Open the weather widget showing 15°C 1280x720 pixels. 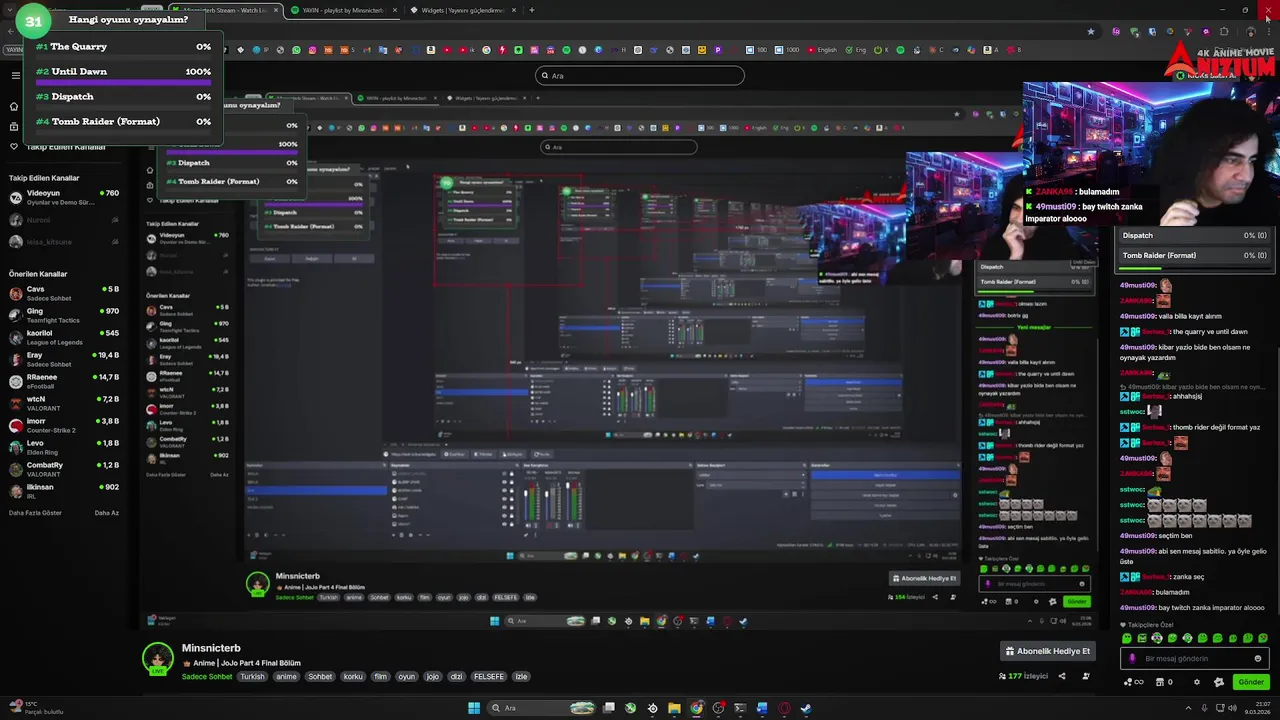click(36, 708)
